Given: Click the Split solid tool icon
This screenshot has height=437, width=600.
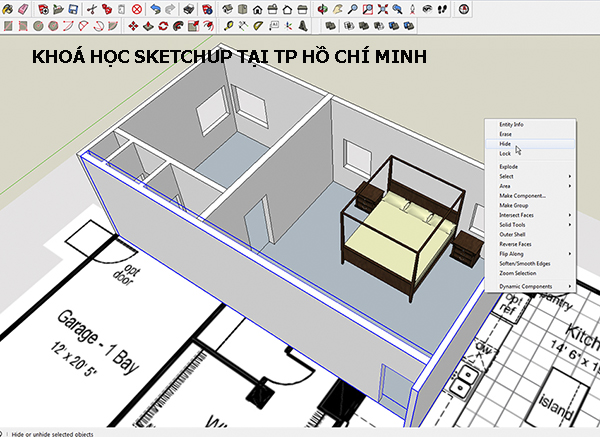Looking at the screenshot, I should click(x=409, y=26).
